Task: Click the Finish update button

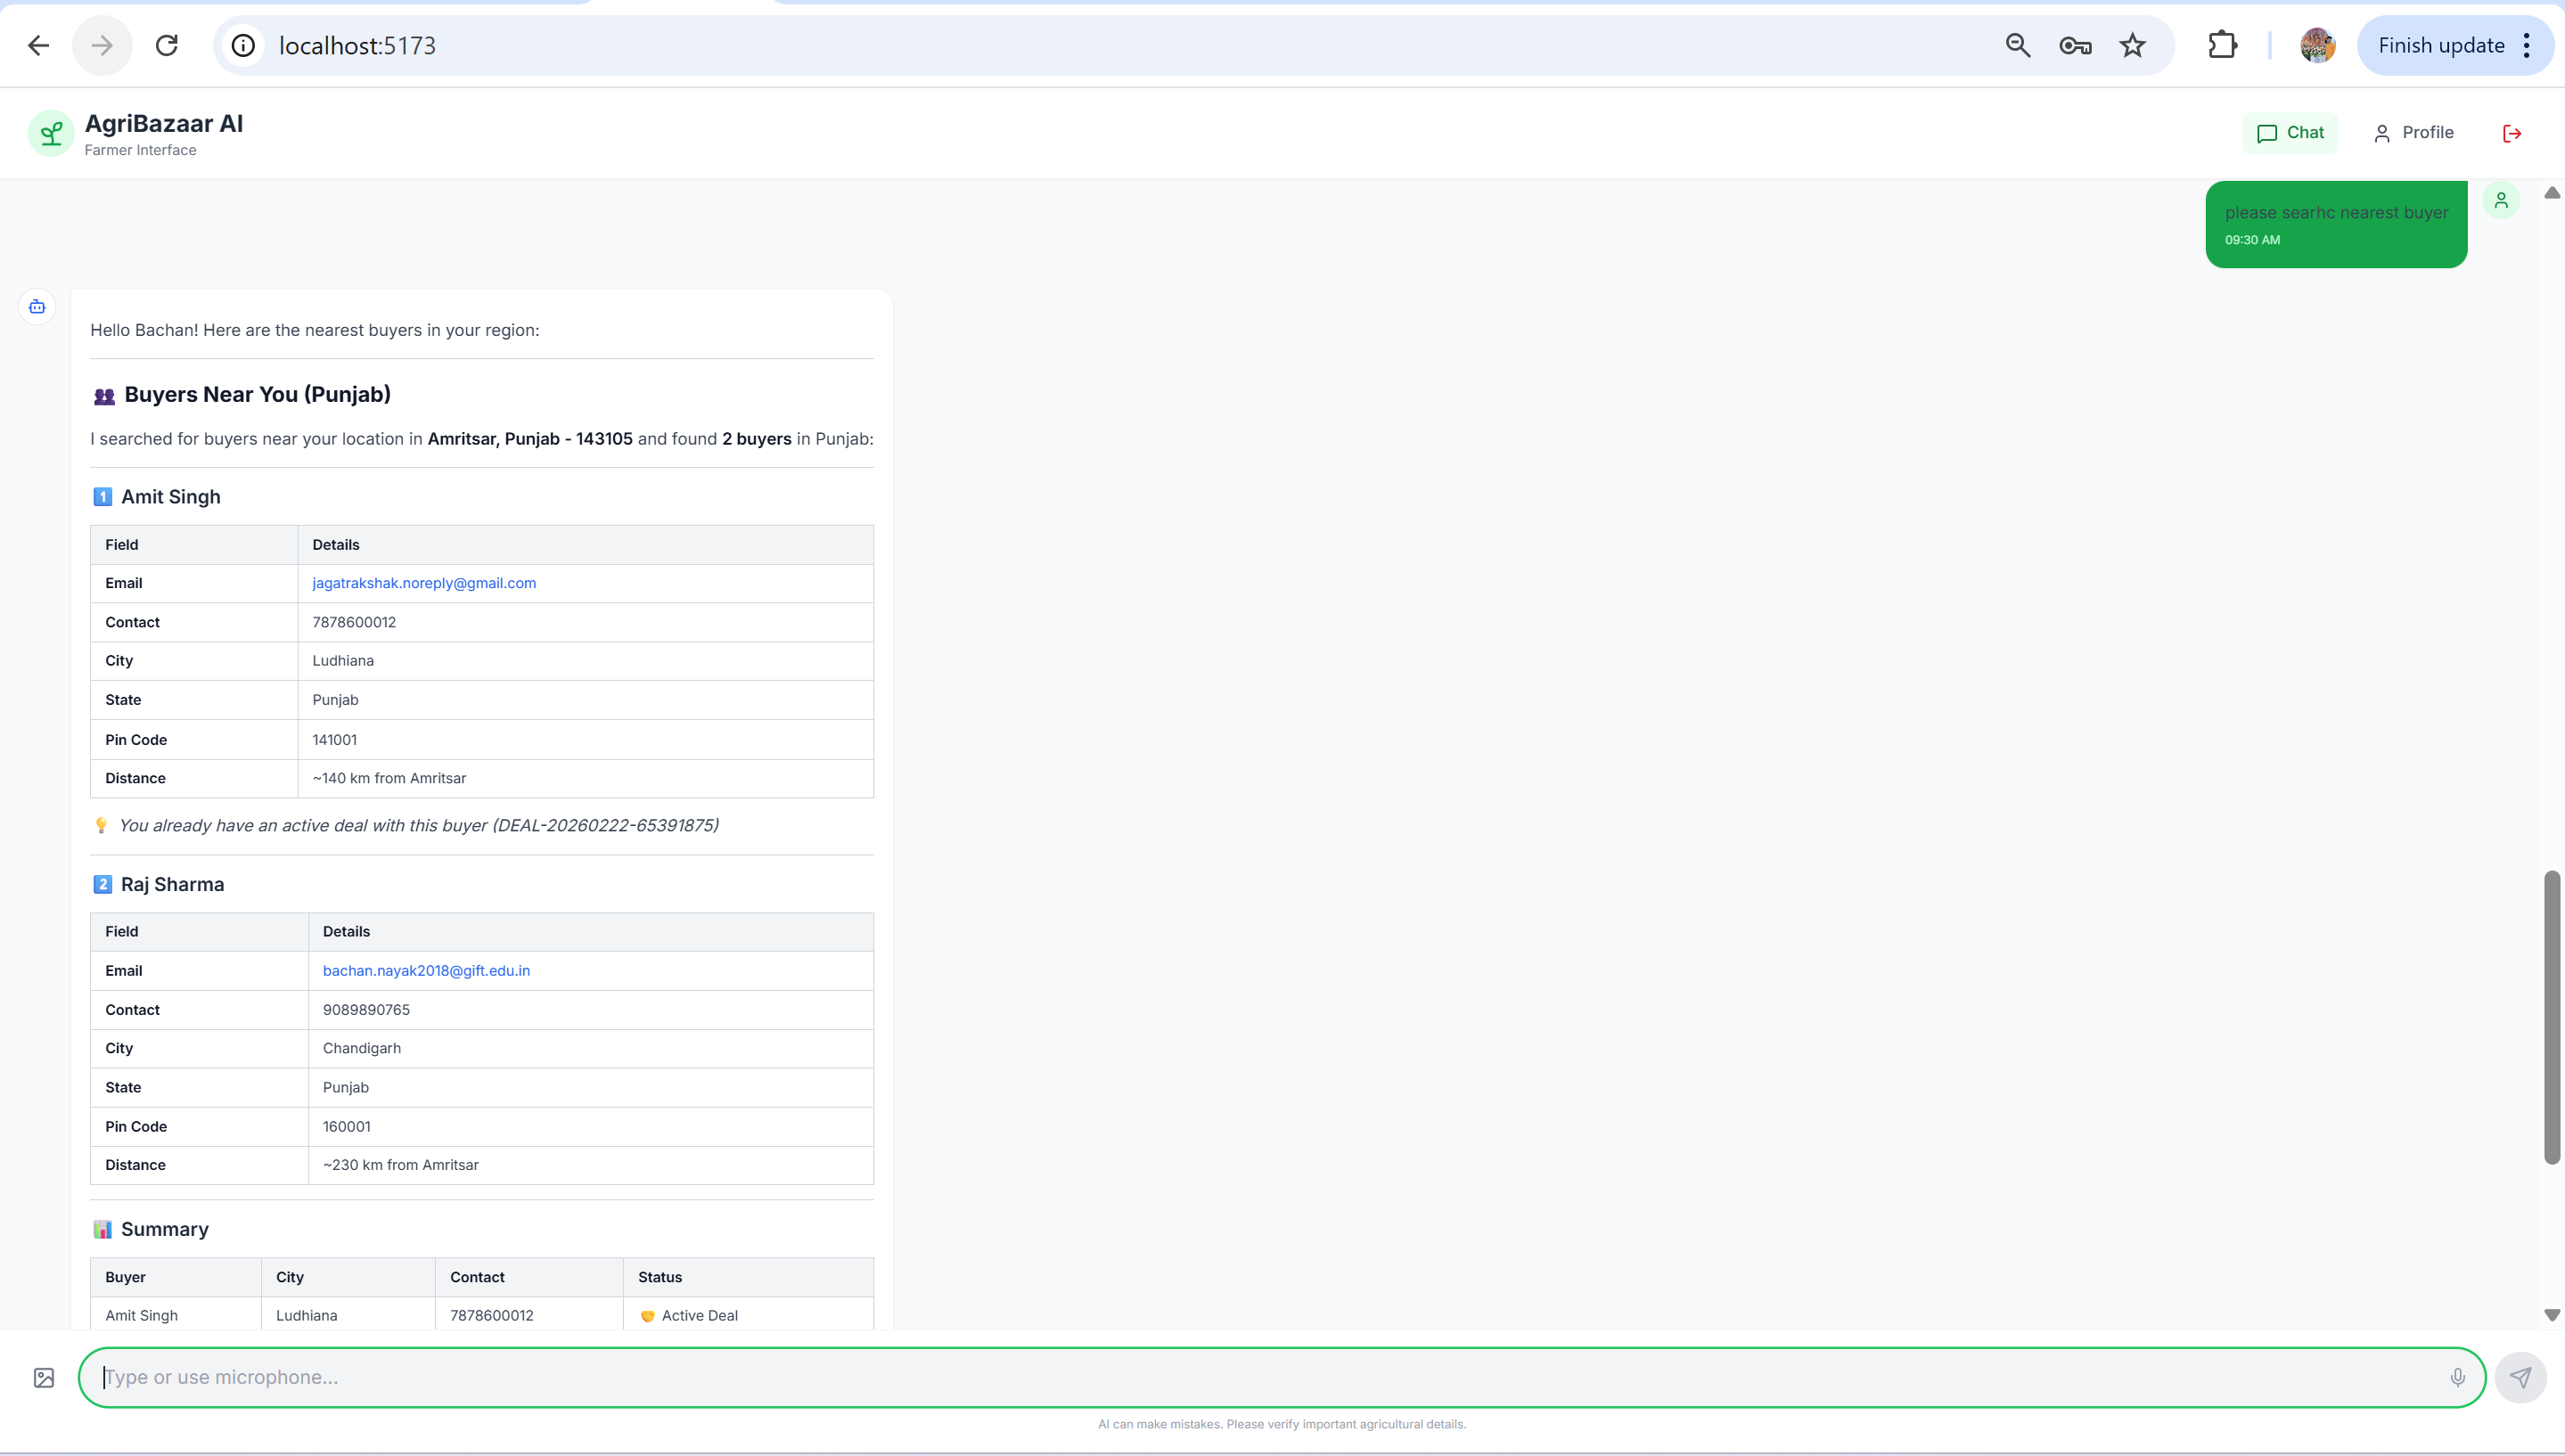Action: tap(2440, 45)
